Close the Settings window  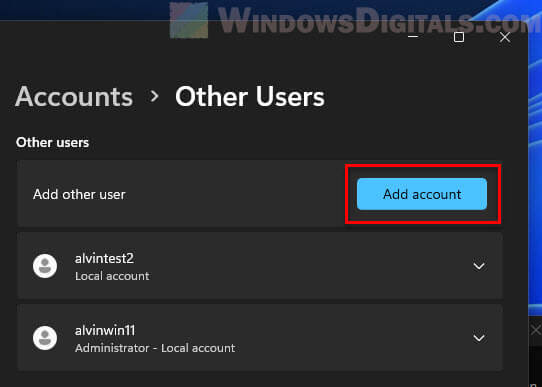505,37
